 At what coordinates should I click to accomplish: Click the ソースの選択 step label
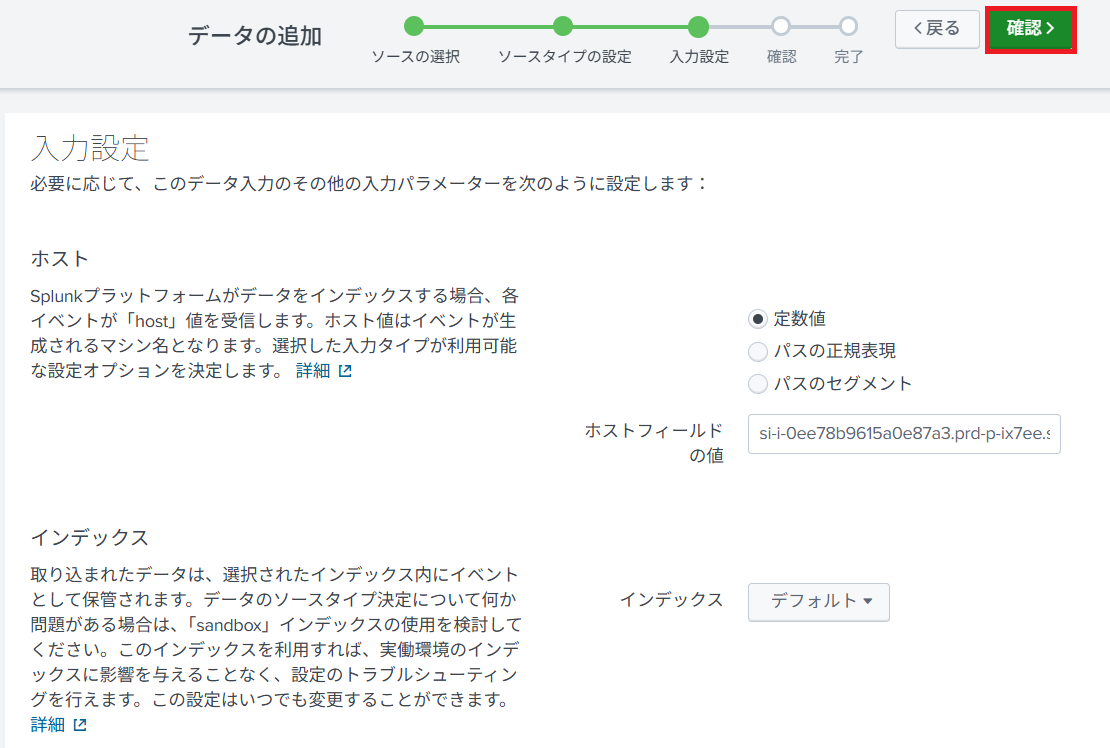(415, 57)
